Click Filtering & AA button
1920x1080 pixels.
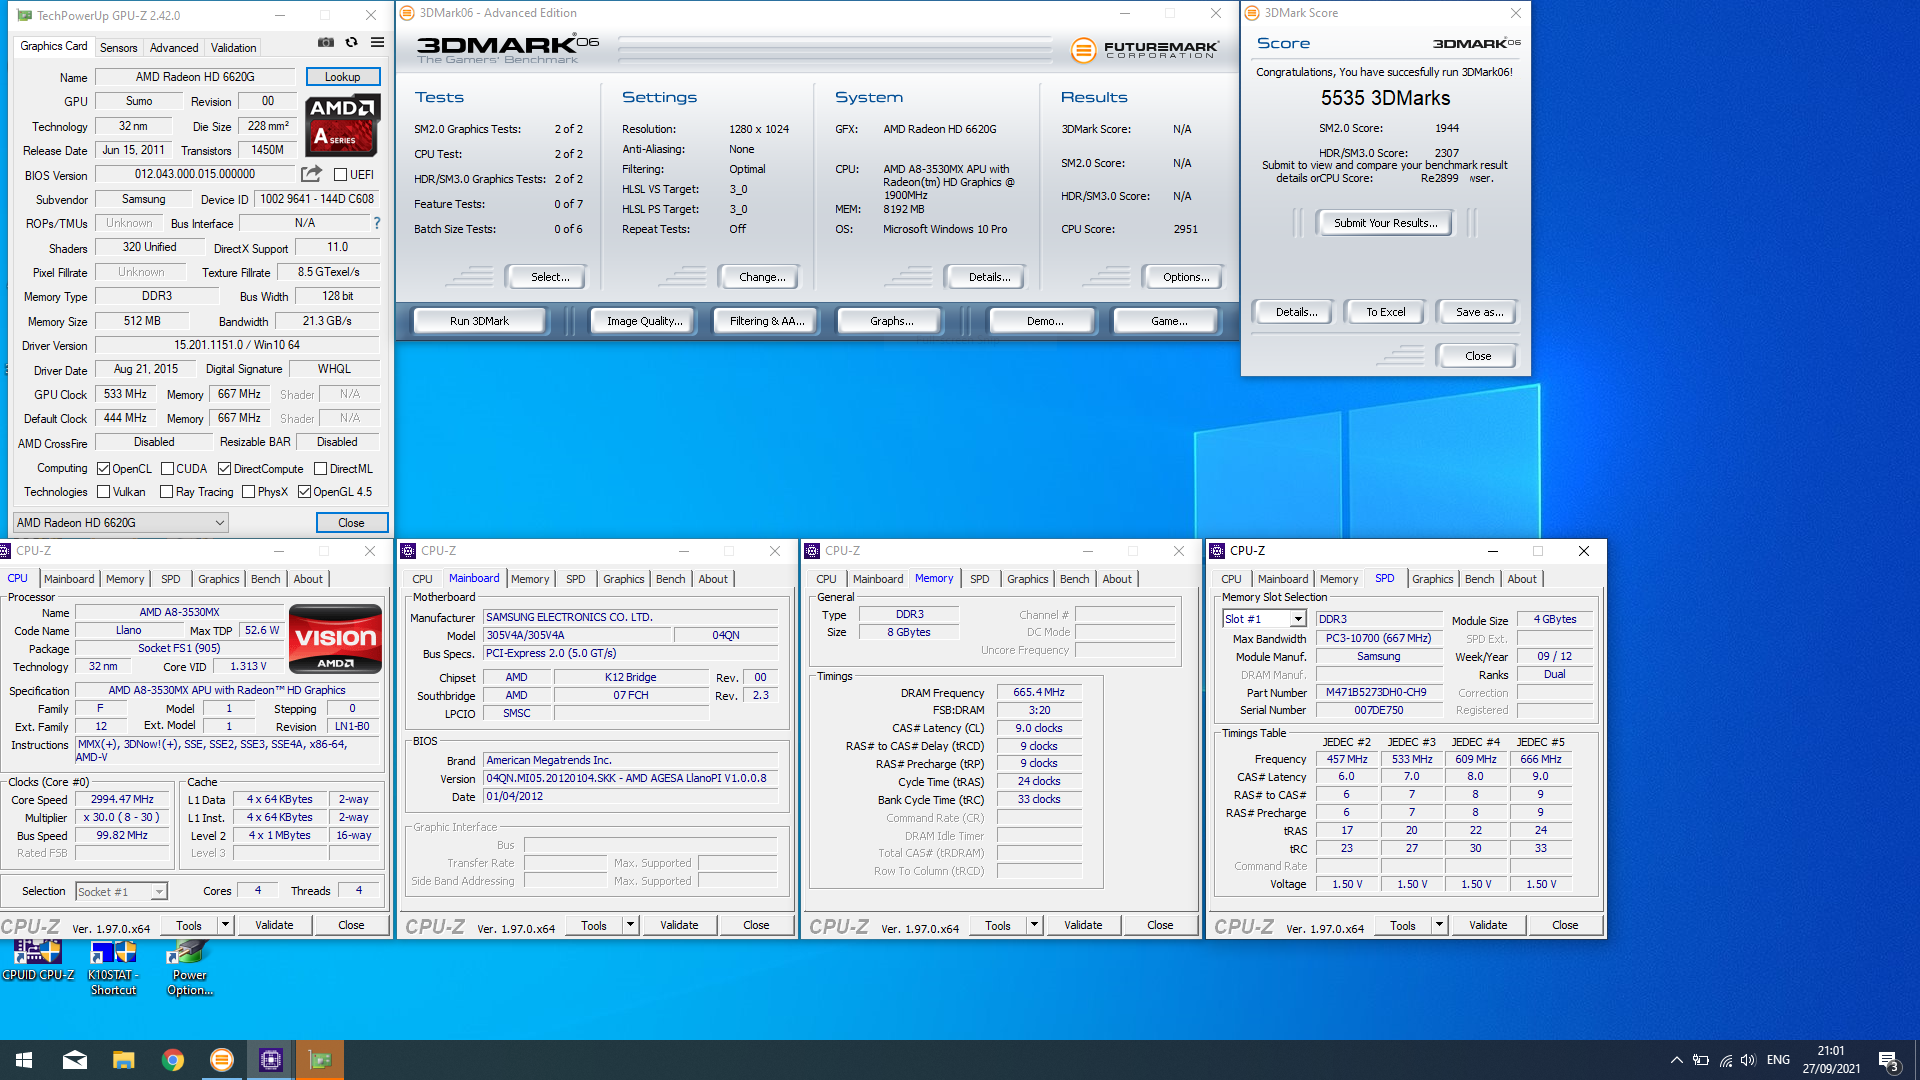click(766, 321)
